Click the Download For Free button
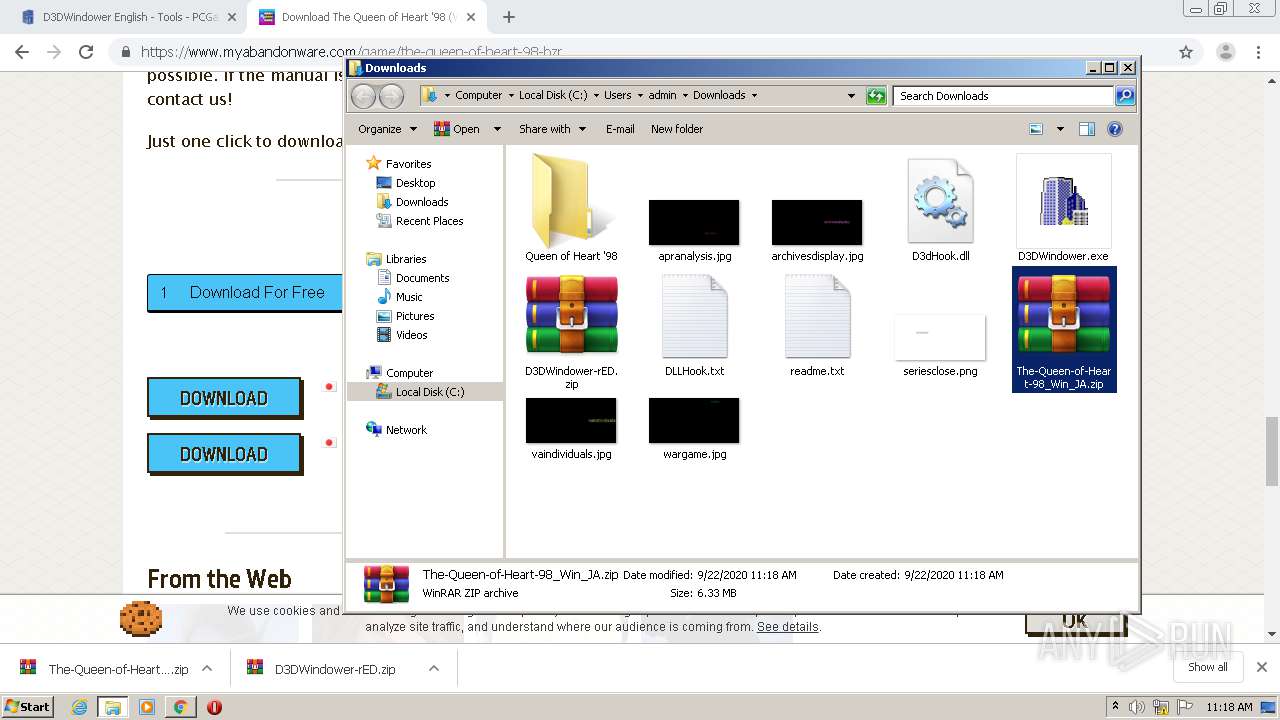1280x720 pixels. 245,292
